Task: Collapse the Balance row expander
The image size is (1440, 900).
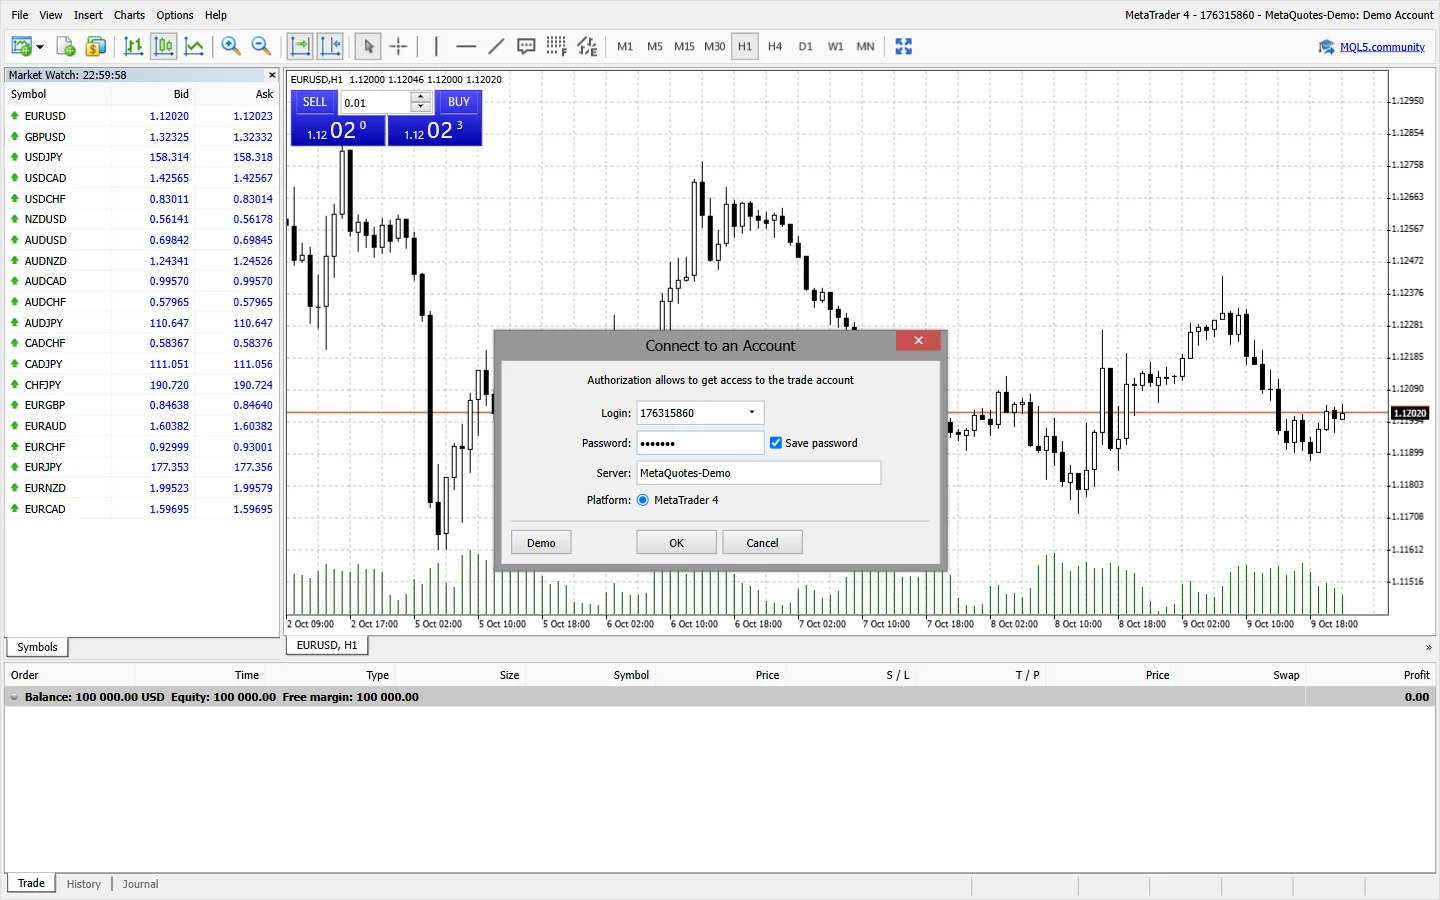Action: [14, 697]
